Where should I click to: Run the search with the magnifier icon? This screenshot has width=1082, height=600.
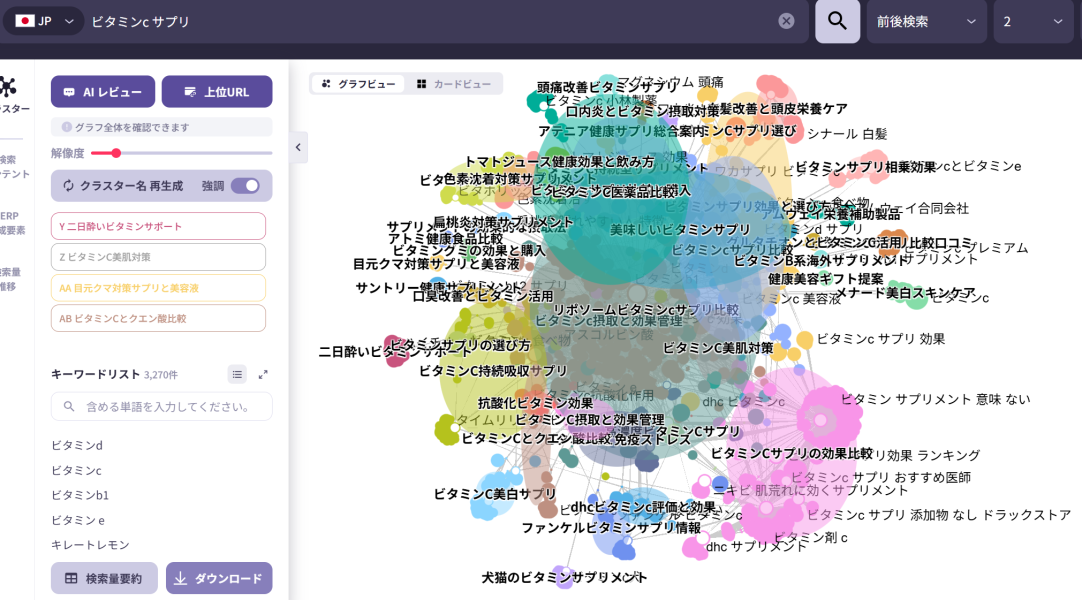click(837, 21)
